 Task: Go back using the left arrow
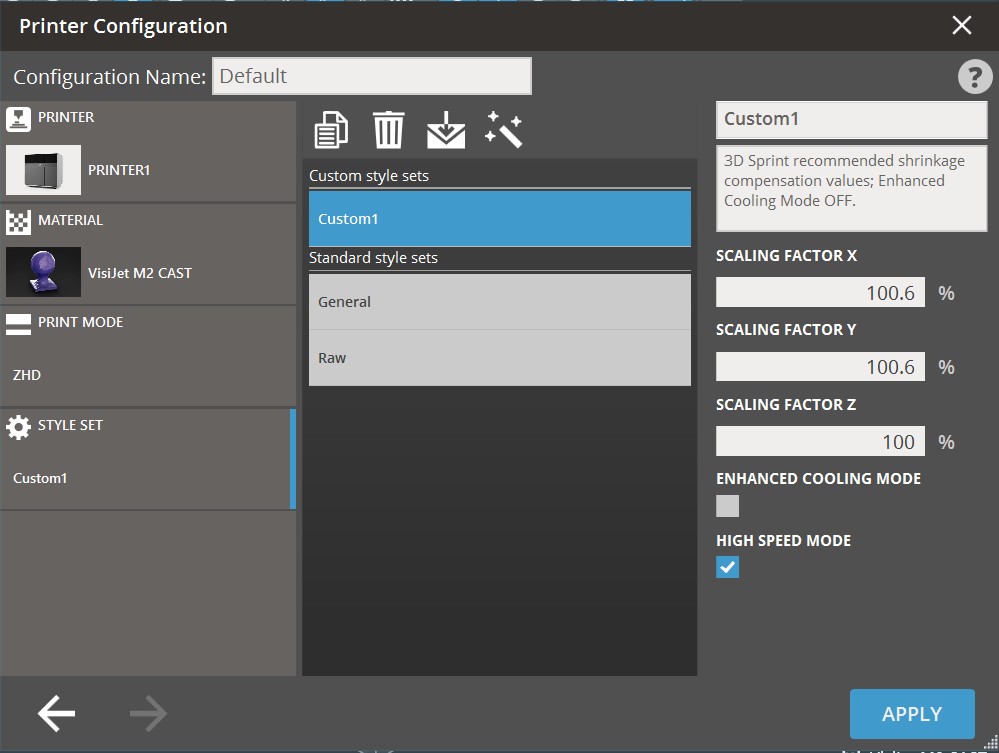pos(56,713)
